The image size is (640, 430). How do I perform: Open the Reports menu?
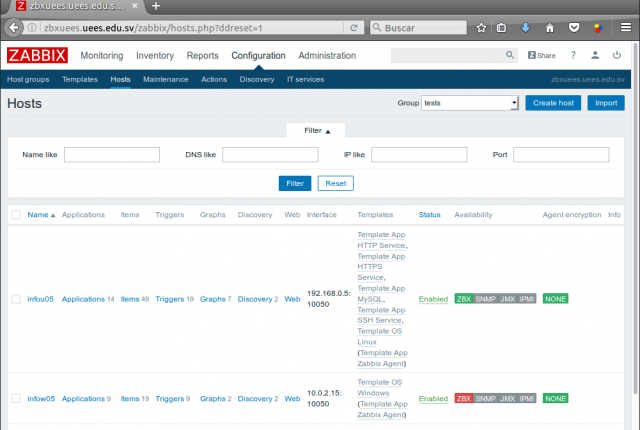202,55
